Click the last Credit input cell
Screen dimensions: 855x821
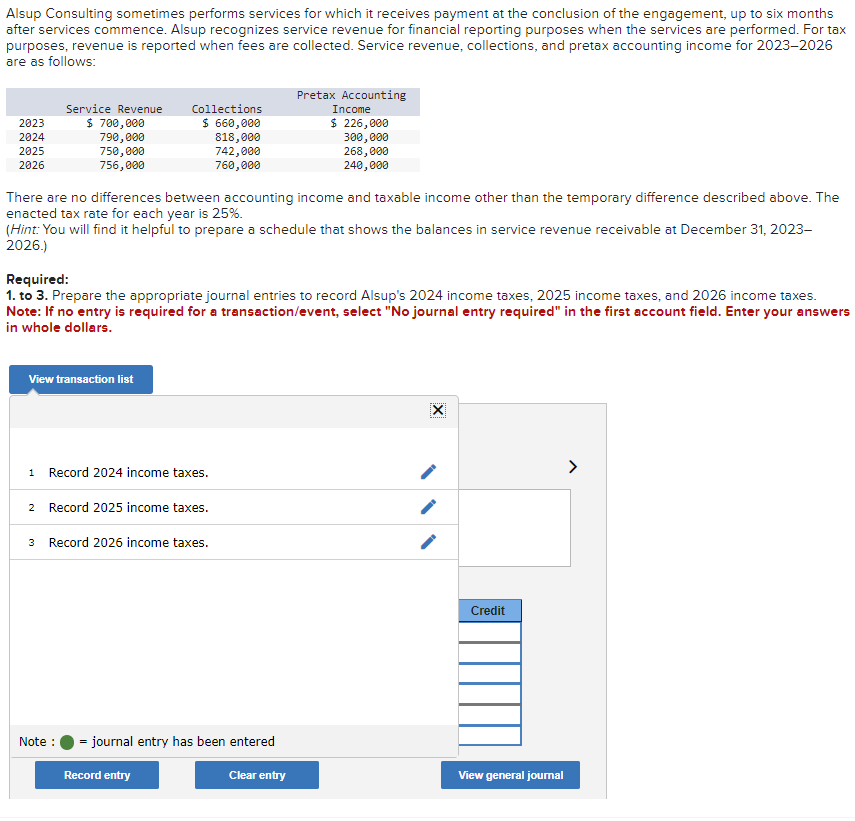[490, 735]
